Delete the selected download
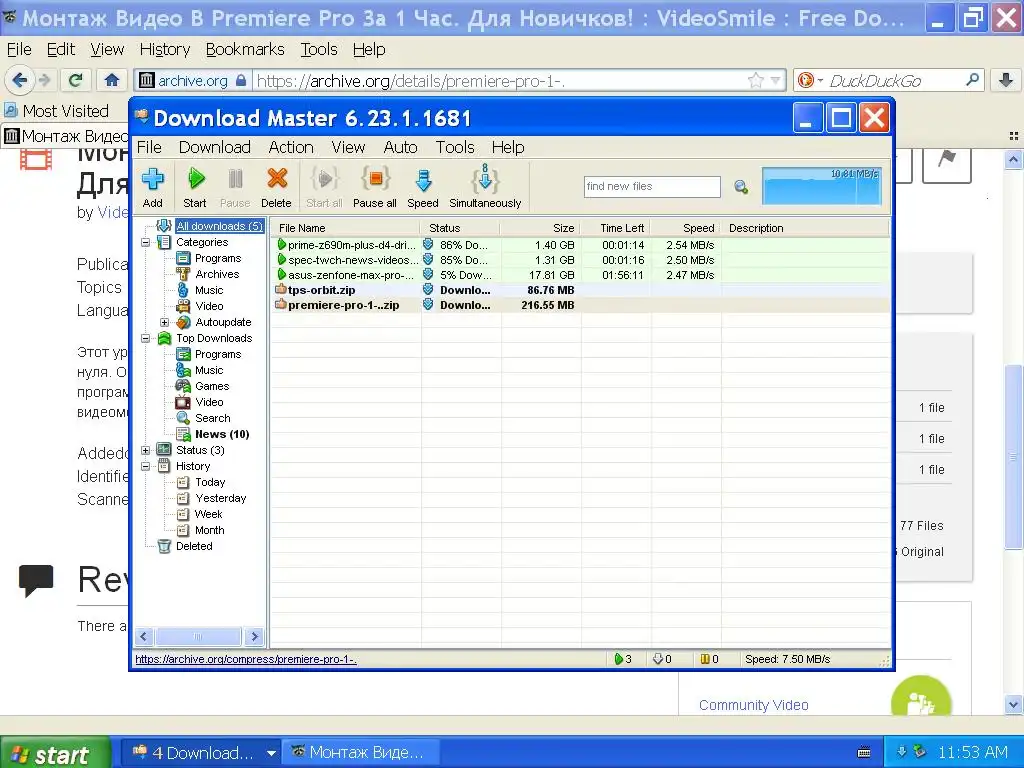This screenshot has height=768, width=1024. pos(276,187)
